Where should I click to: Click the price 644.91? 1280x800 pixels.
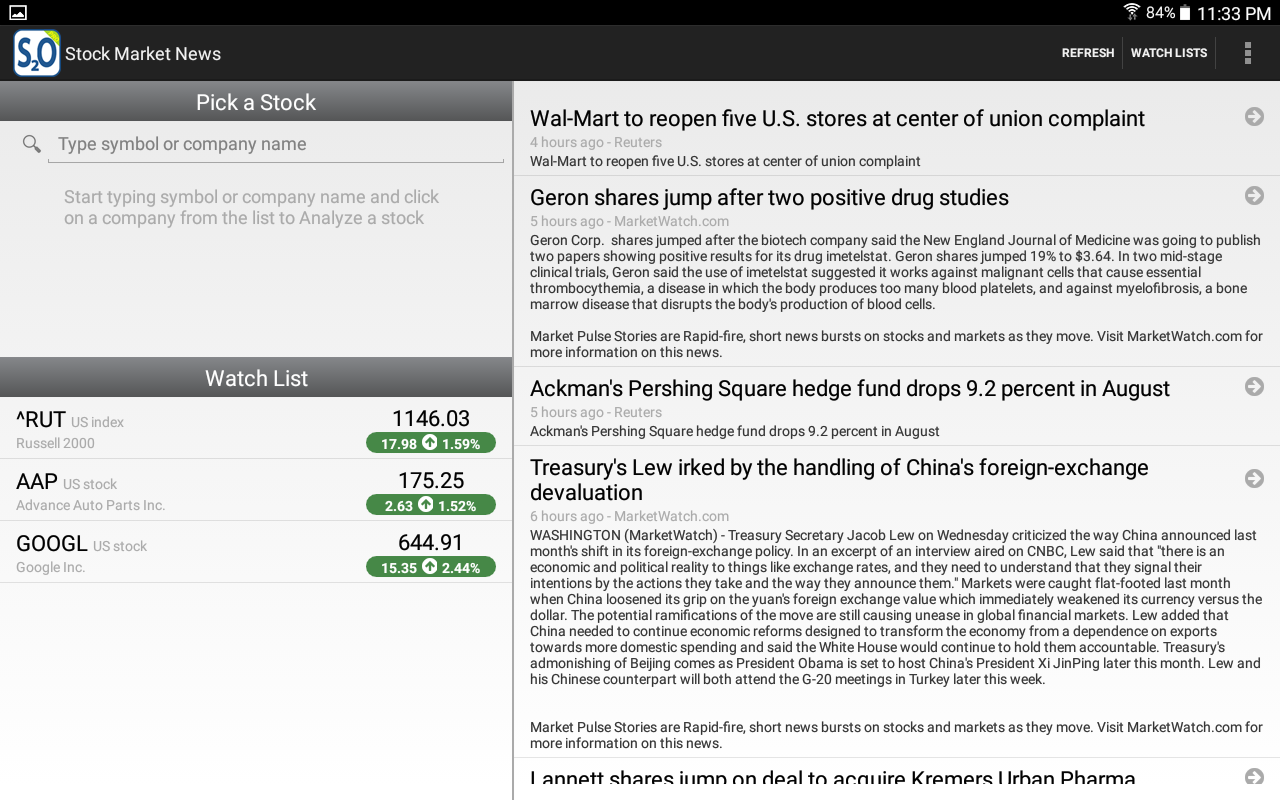click(x=431, y=542)
